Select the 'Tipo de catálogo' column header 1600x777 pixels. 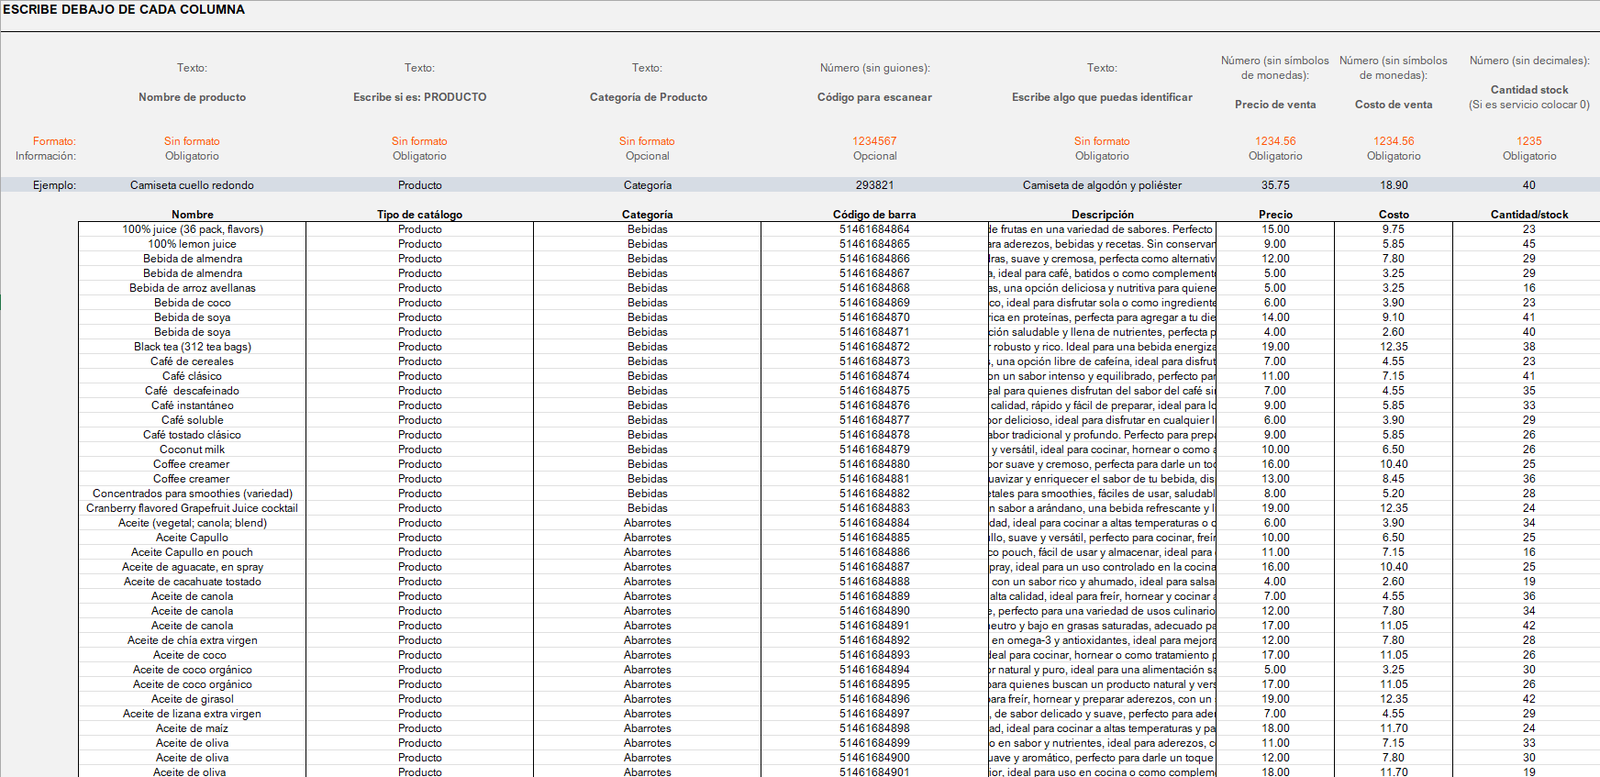[420, 214]
